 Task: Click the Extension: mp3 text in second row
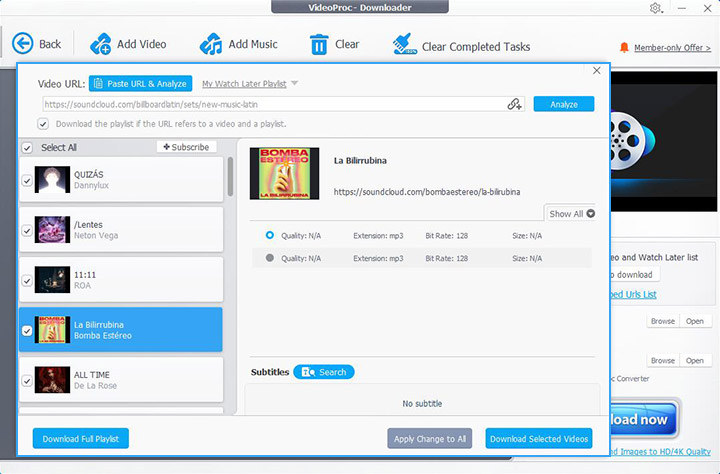coord(378,258)
